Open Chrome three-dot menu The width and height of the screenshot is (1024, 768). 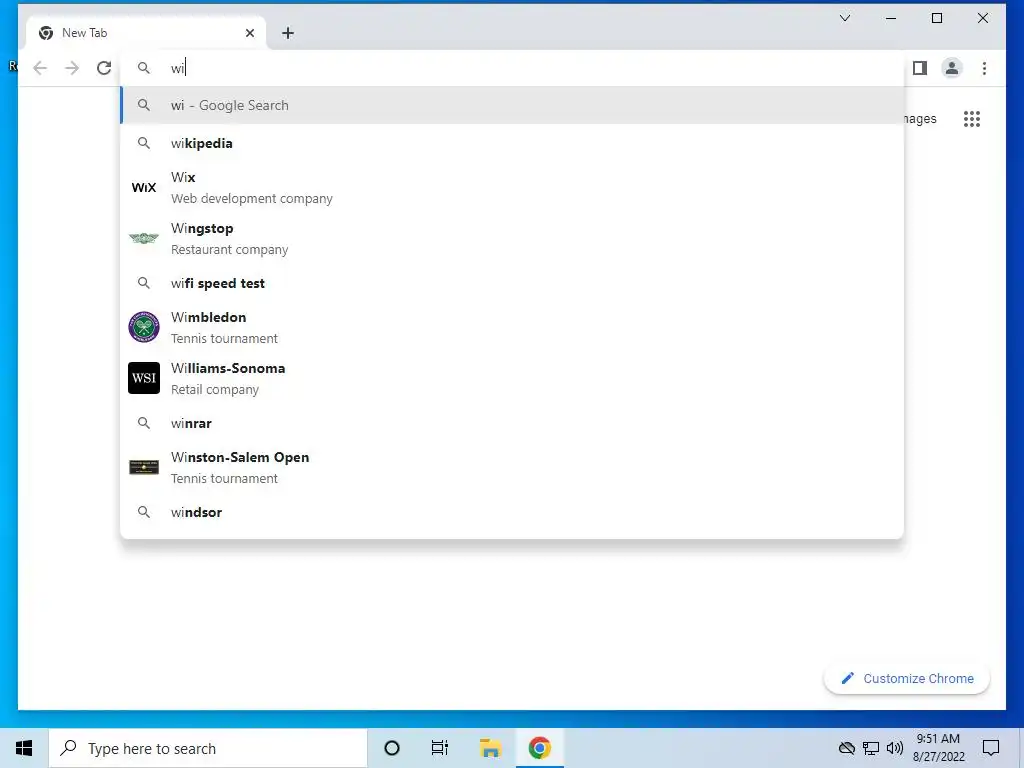984,68
